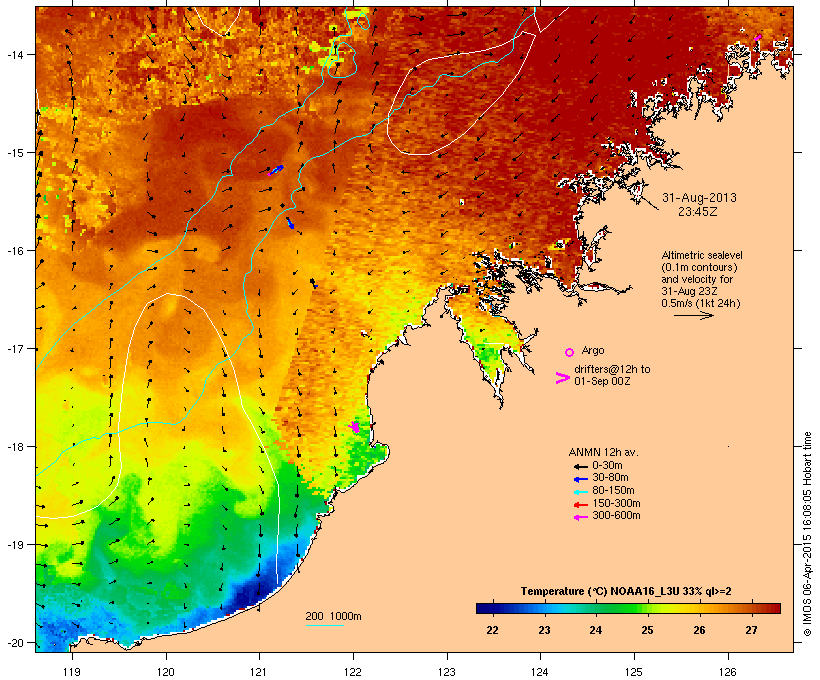This screenshot has height=680, width=820.
Task: Click the magenta Argo circle symbol
Action: point(570,352)
